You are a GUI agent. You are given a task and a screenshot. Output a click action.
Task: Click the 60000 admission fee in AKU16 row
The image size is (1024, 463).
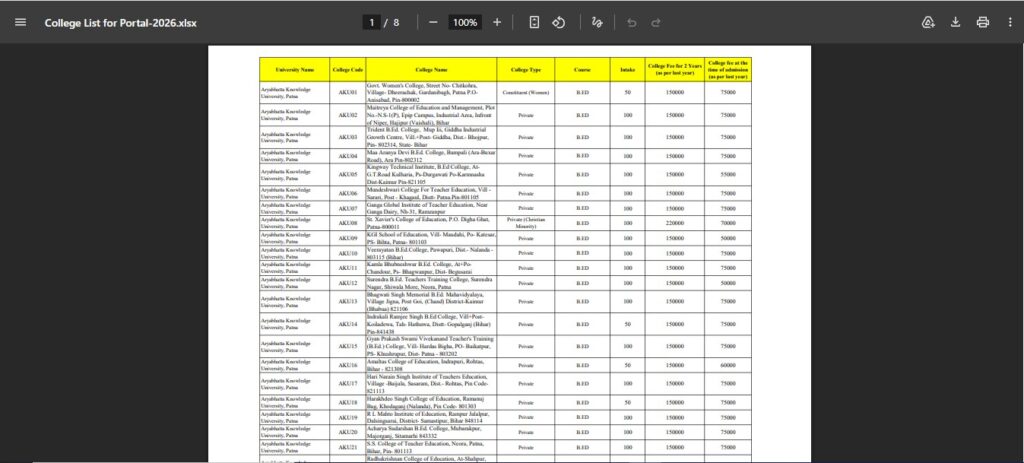coord(728,365)
